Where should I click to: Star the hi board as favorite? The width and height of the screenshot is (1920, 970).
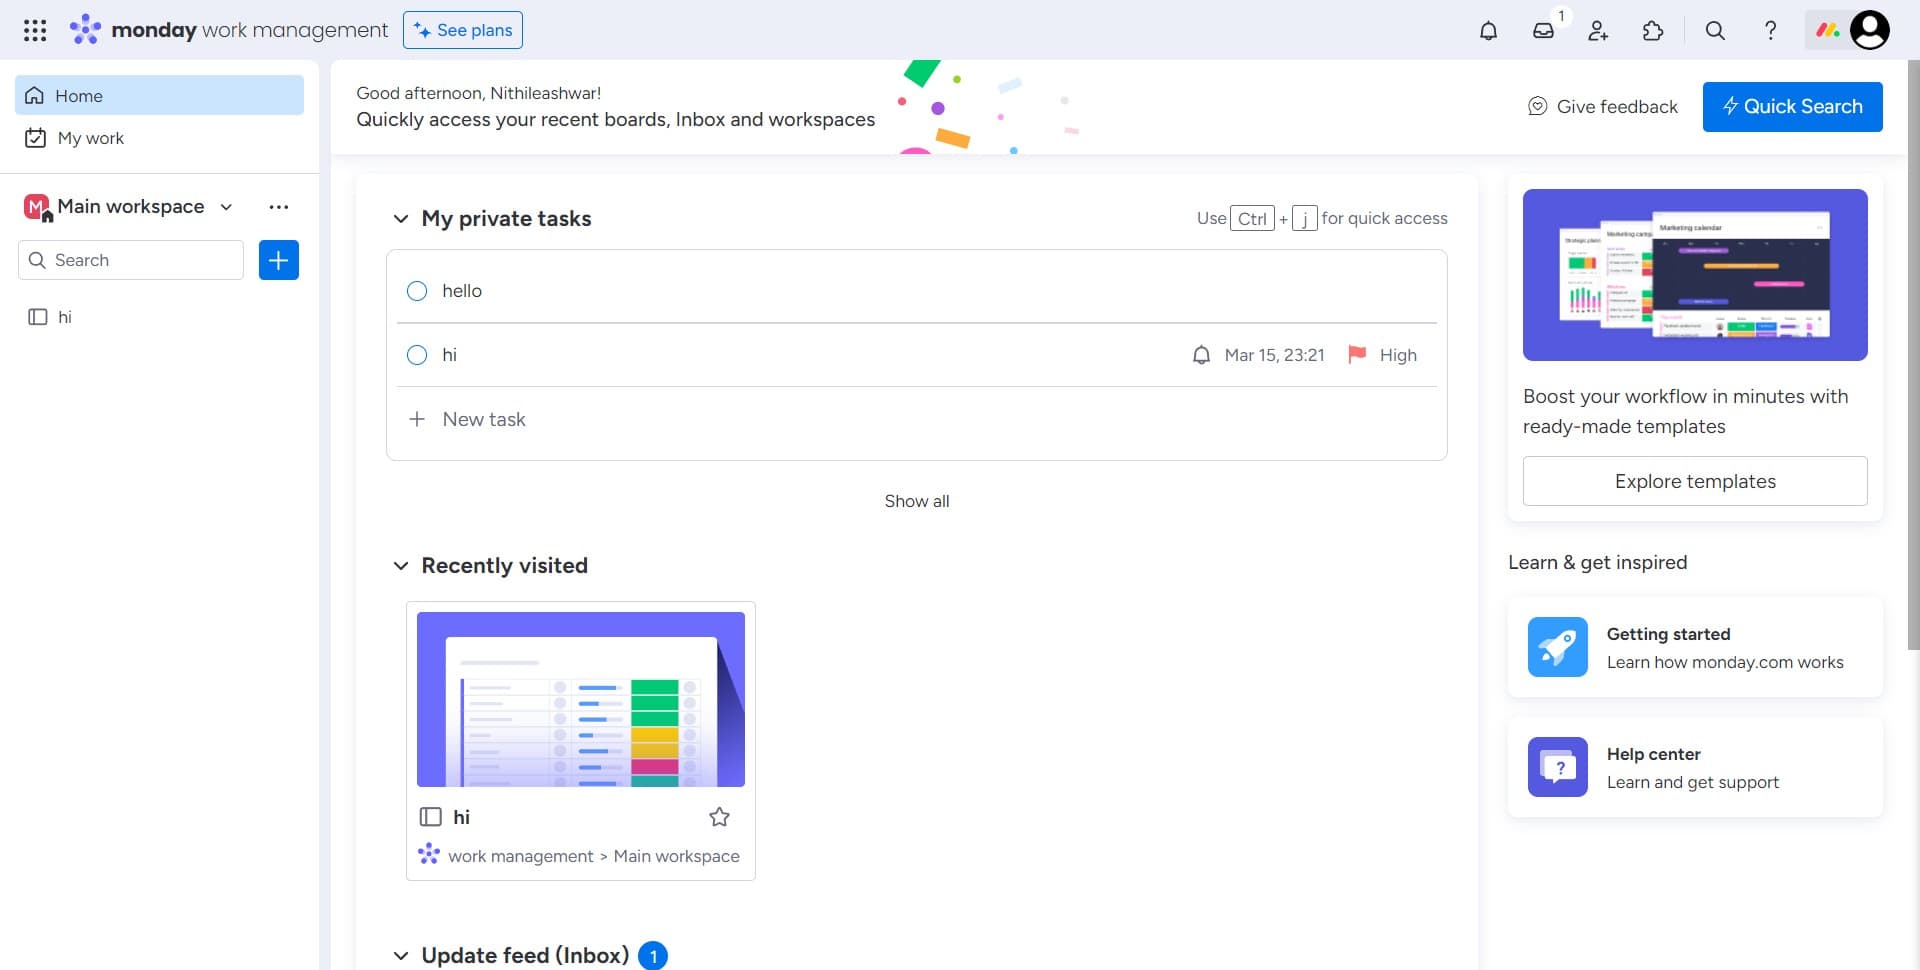coord(719,817)
